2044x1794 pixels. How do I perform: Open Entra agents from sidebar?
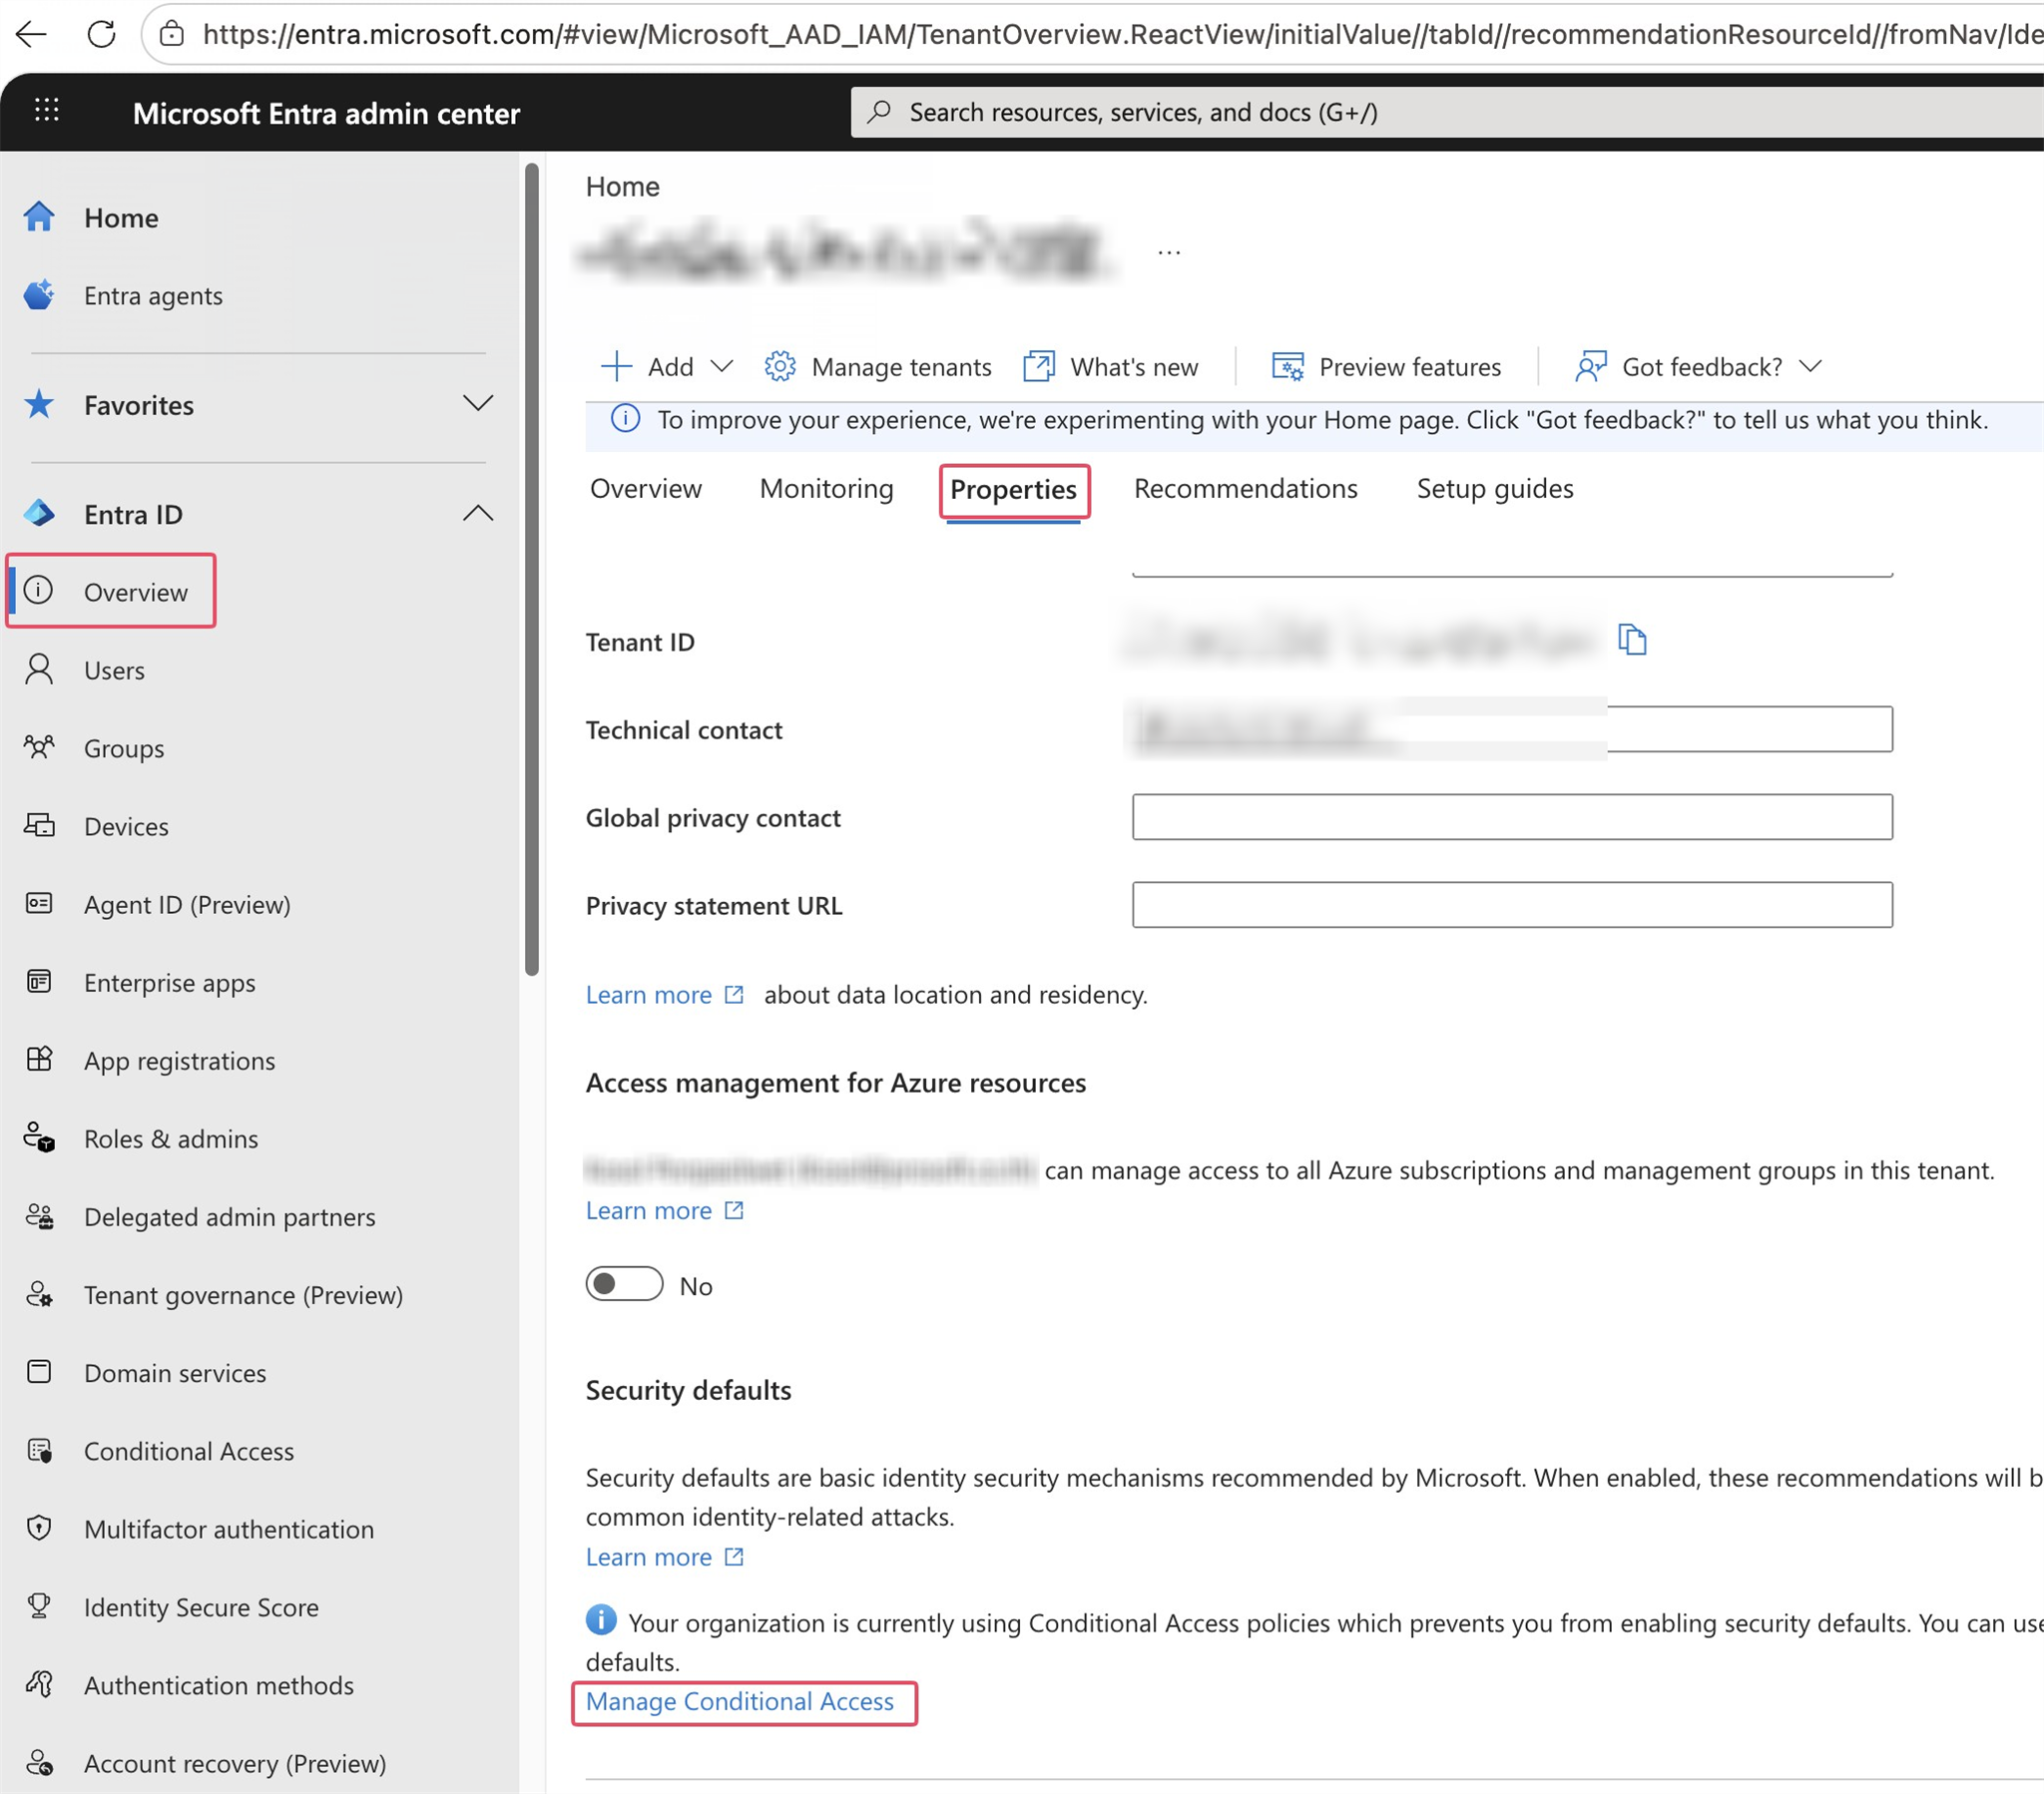point(152,296)
